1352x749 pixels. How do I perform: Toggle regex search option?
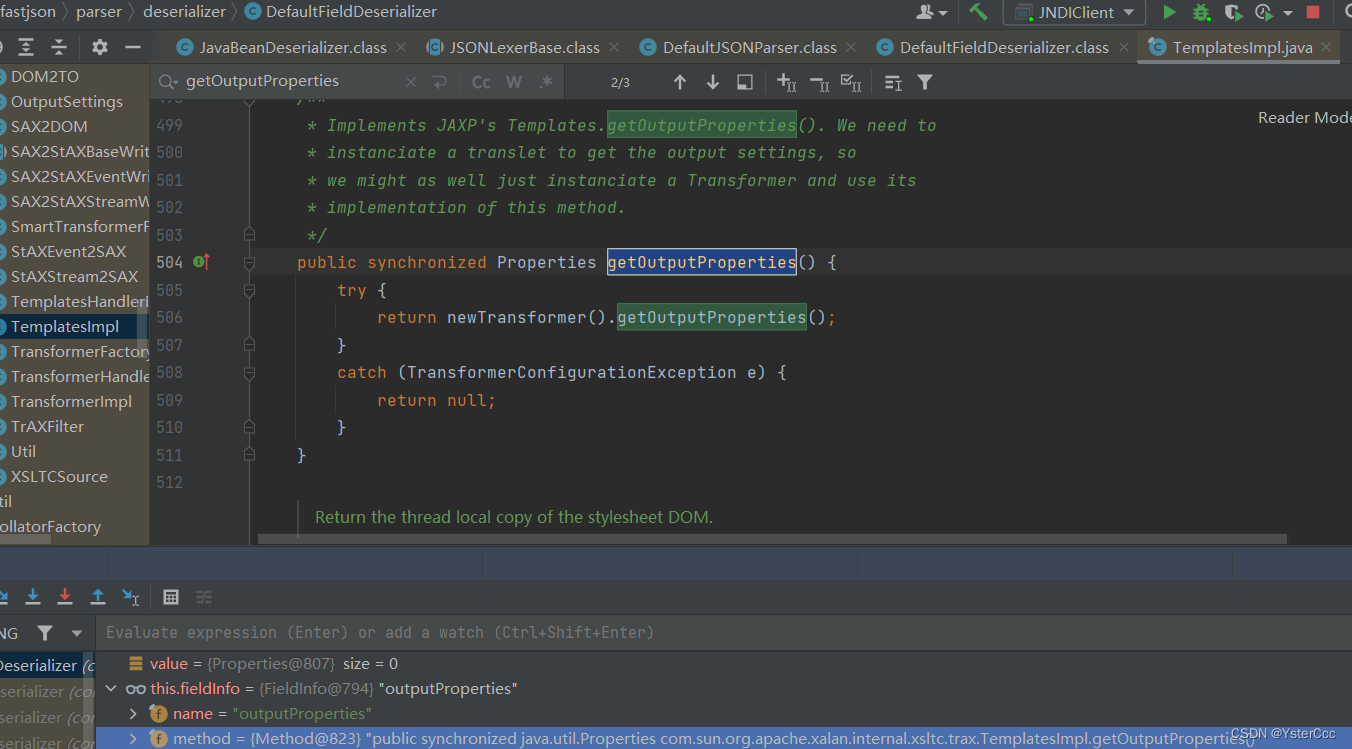pyautogui.click(x=545, y=82)
